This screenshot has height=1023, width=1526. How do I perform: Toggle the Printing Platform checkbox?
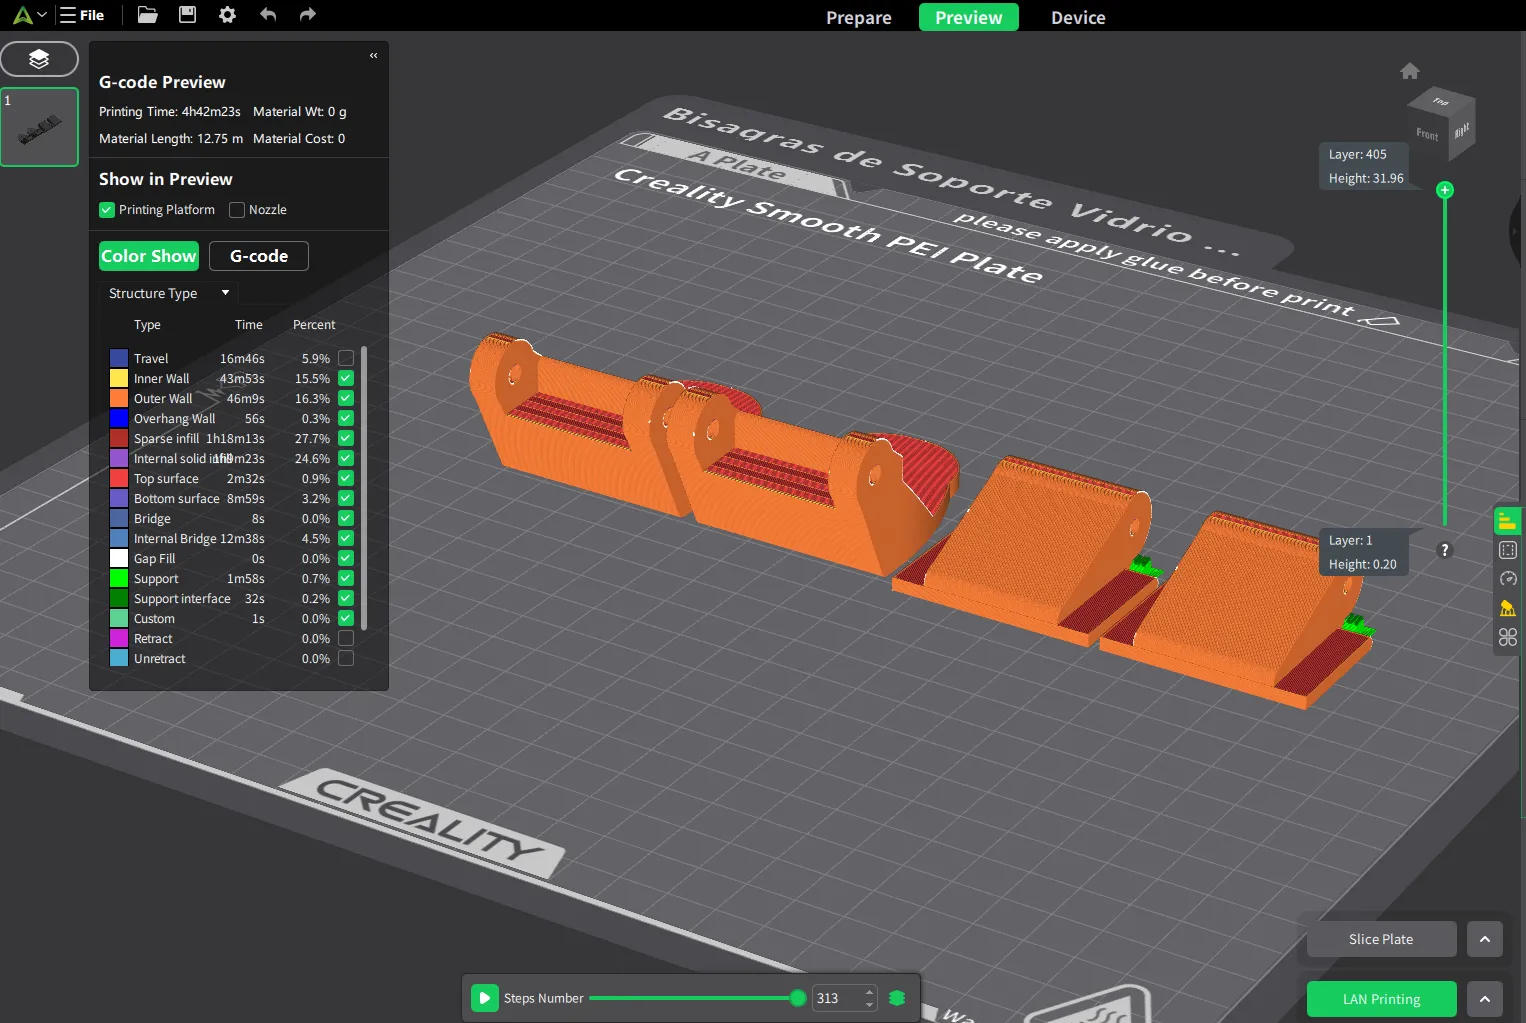[x=107, y=210]
